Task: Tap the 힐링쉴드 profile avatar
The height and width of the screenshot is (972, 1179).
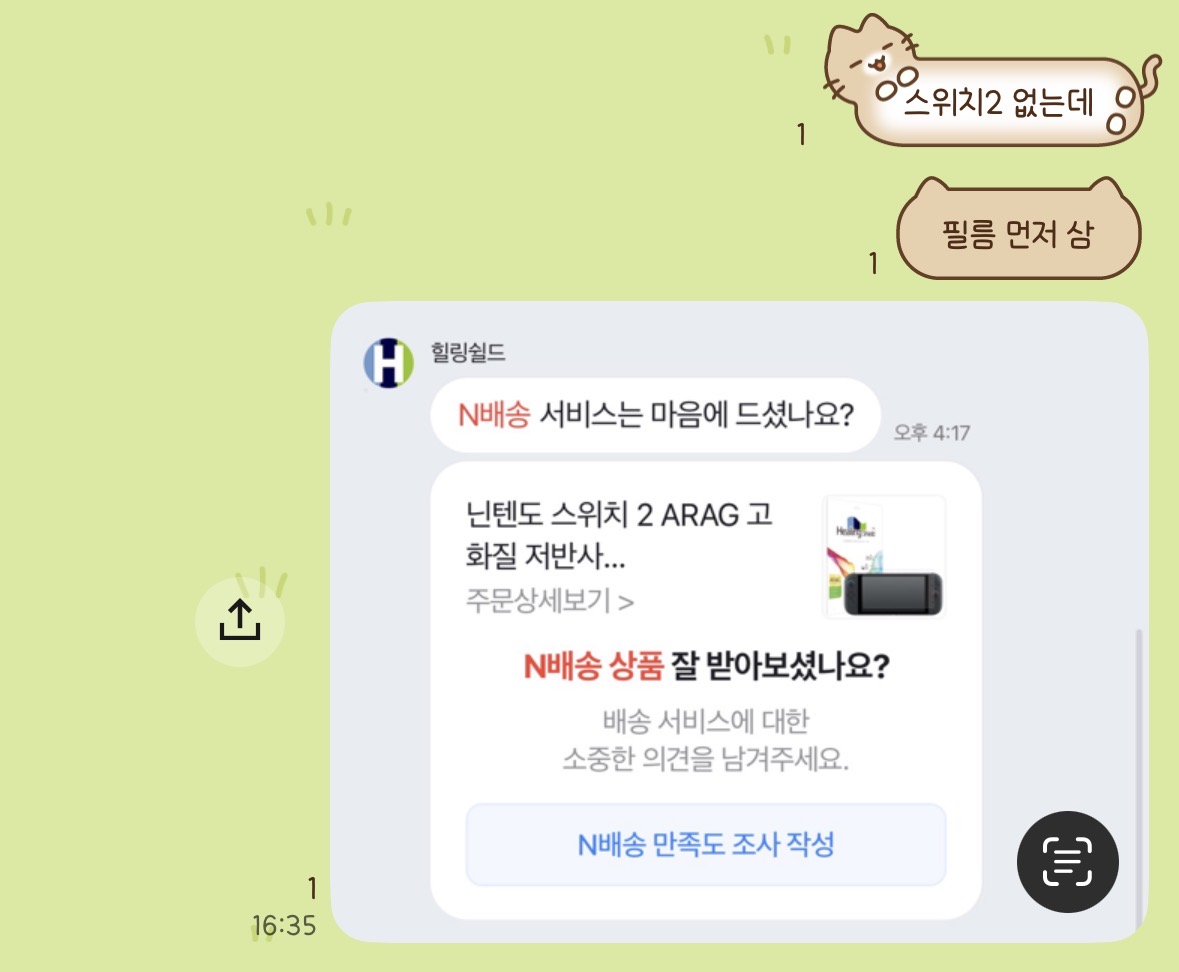Action: [389, 362]
